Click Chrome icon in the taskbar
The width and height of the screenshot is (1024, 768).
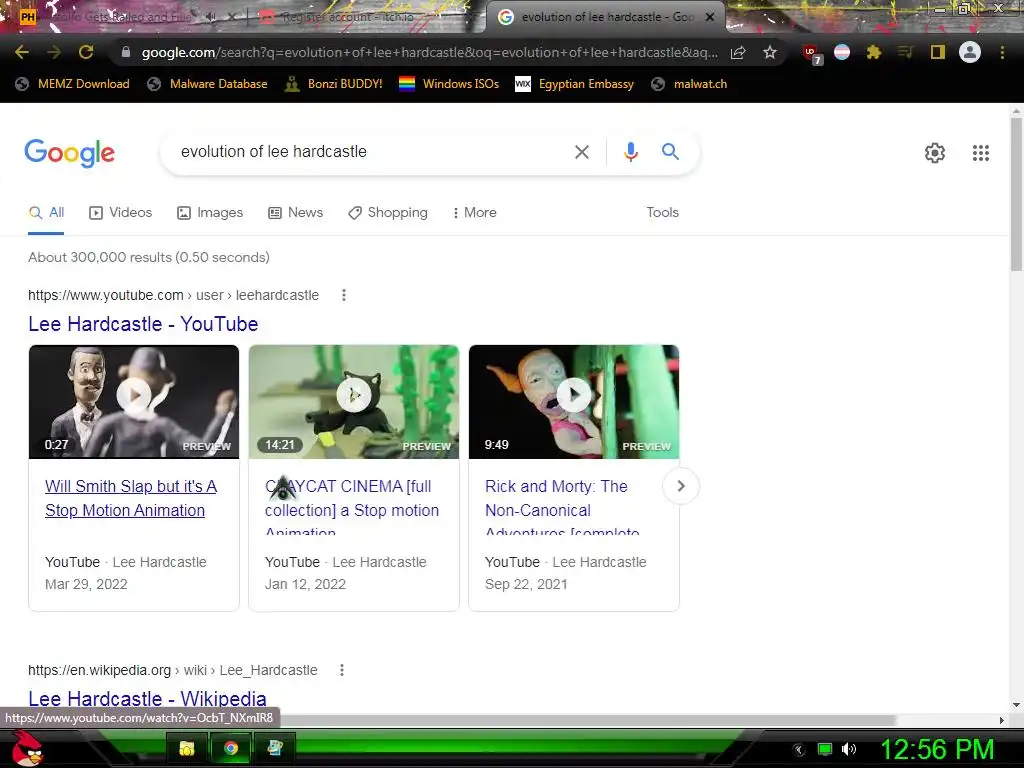[x=230, y=748]
